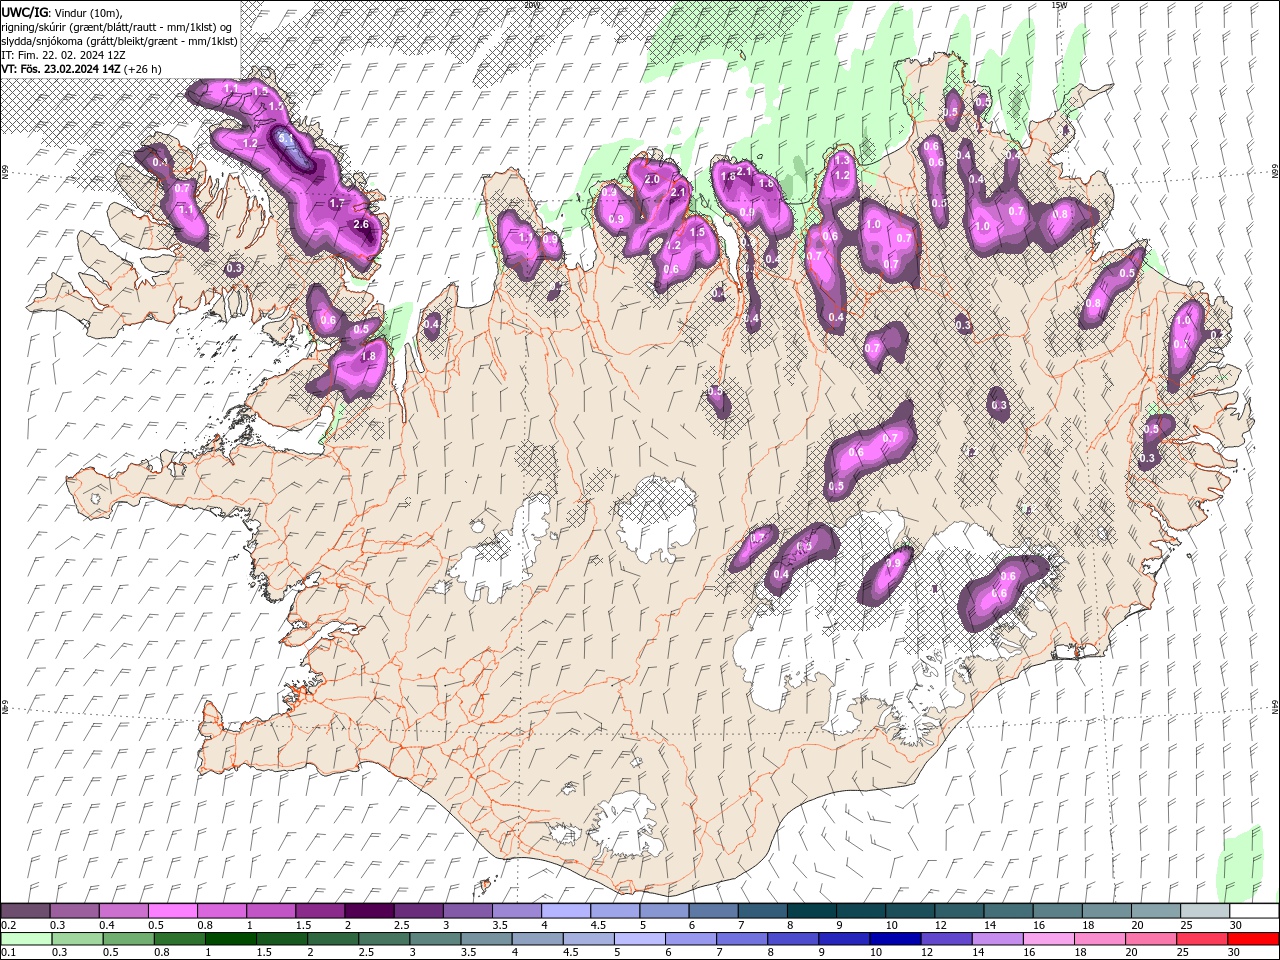Select the dark purple upper-scale swatch labeled 2

coord(369,911)
